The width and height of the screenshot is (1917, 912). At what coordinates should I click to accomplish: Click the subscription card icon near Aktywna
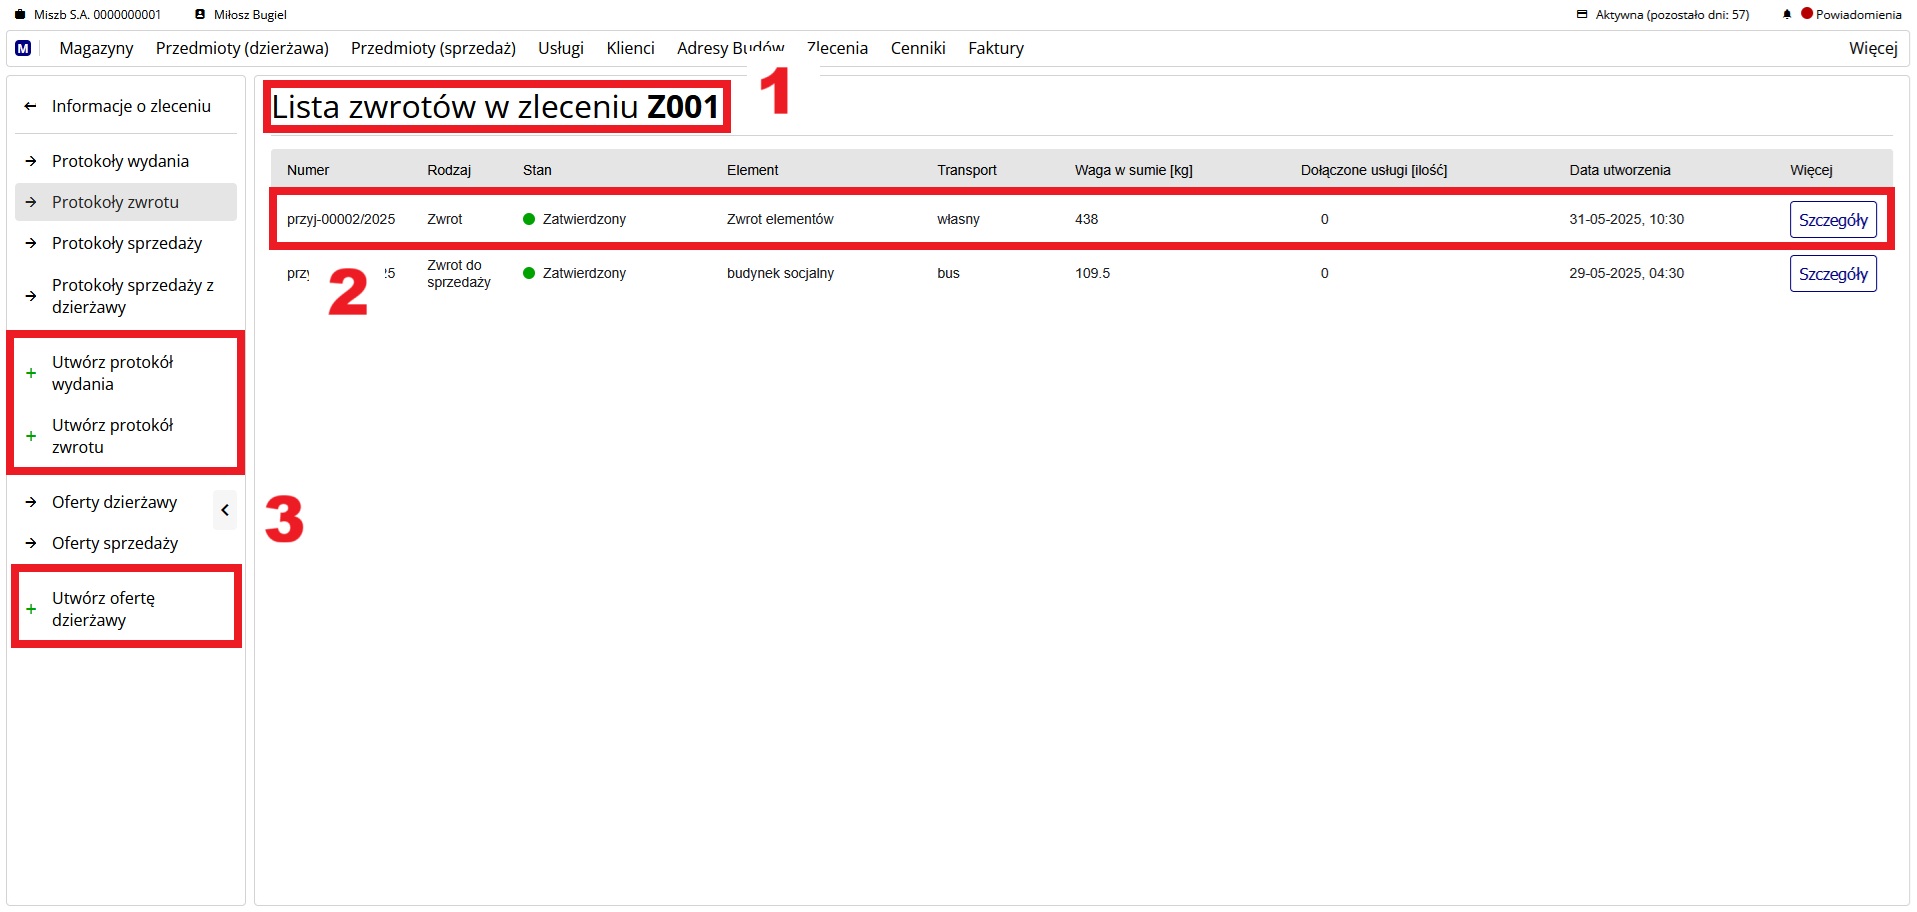tap(1582, 15)
